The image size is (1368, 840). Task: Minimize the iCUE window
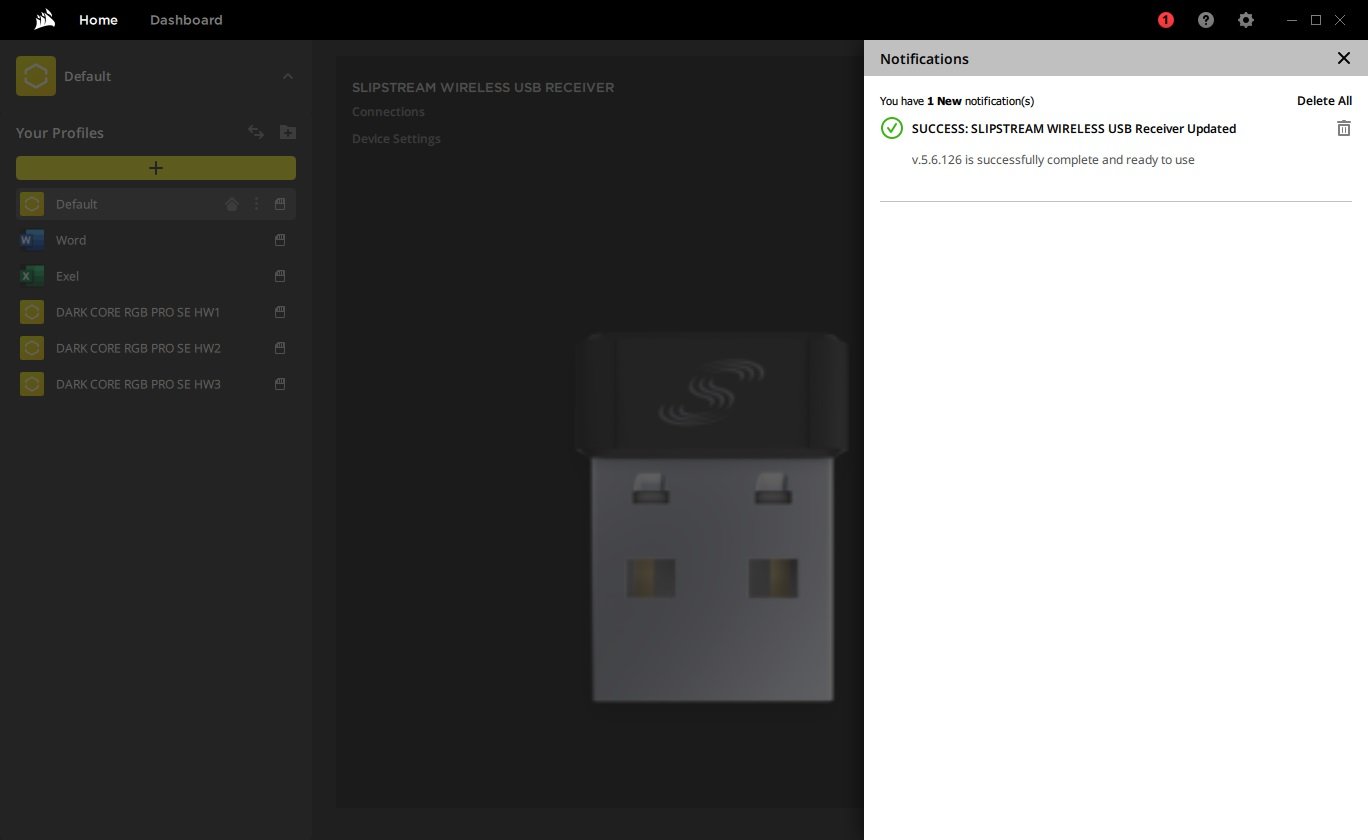coord(1292,20)
